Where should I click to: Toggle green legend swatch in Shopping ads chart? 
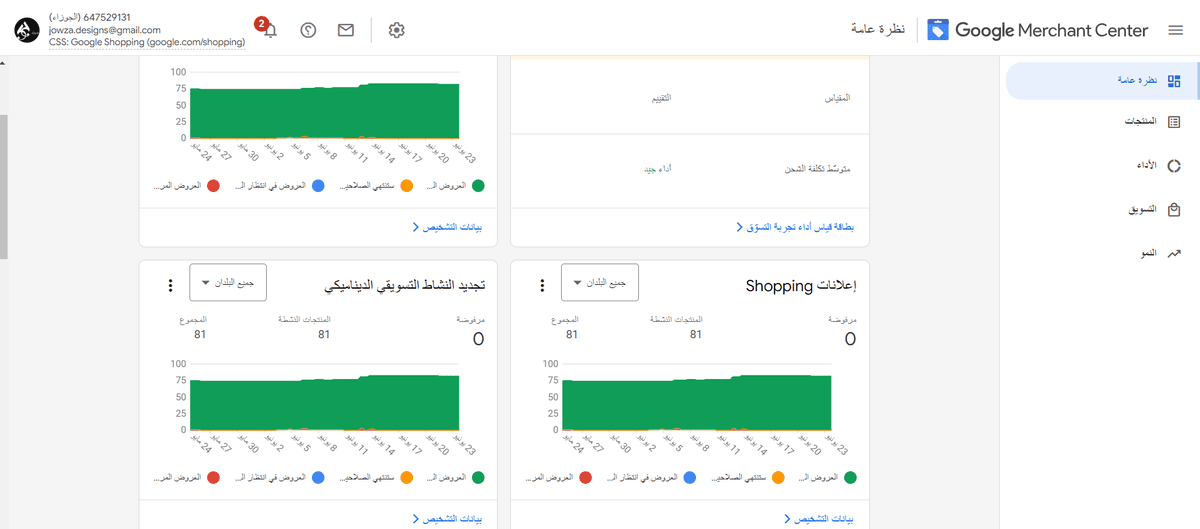pos(850,478)
